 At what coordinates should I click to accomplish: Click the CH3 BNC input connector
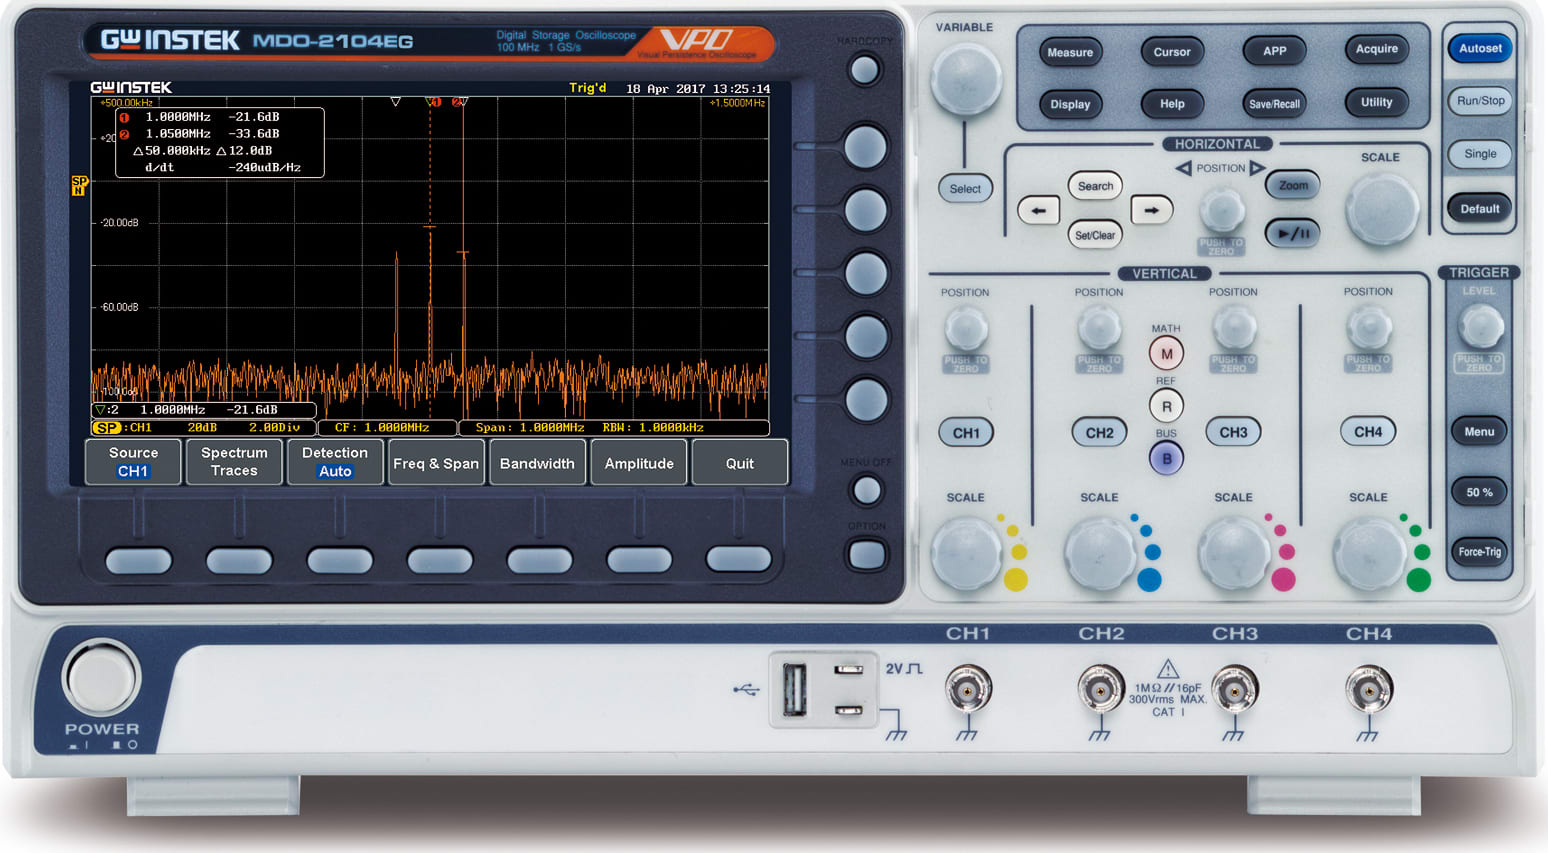[x=1235, y=689]
